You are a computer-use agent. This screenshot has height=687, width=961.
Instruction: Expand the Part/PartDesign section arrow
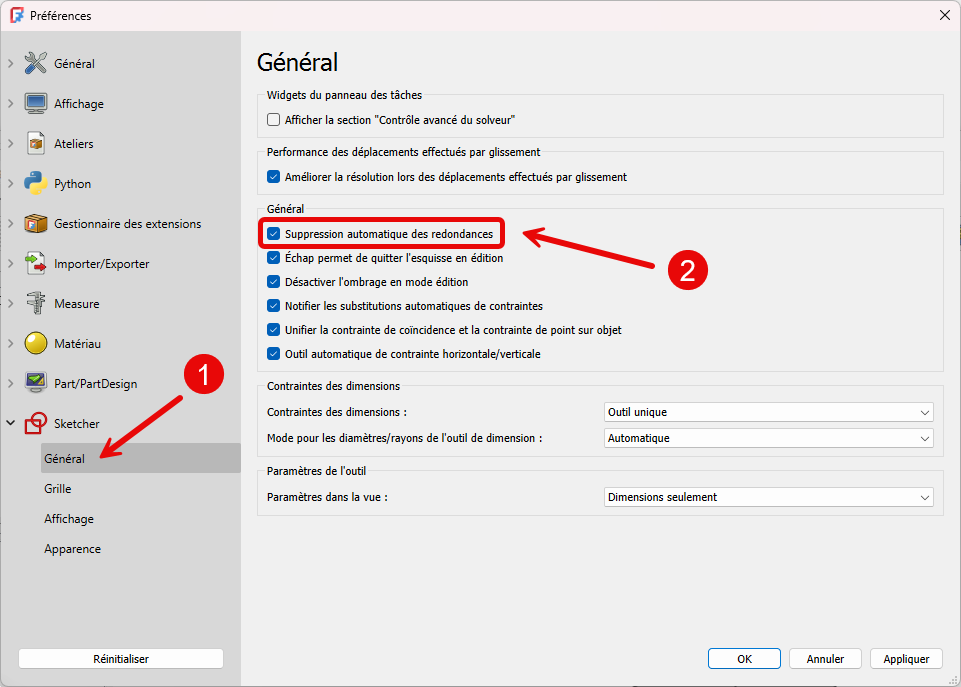11,383
